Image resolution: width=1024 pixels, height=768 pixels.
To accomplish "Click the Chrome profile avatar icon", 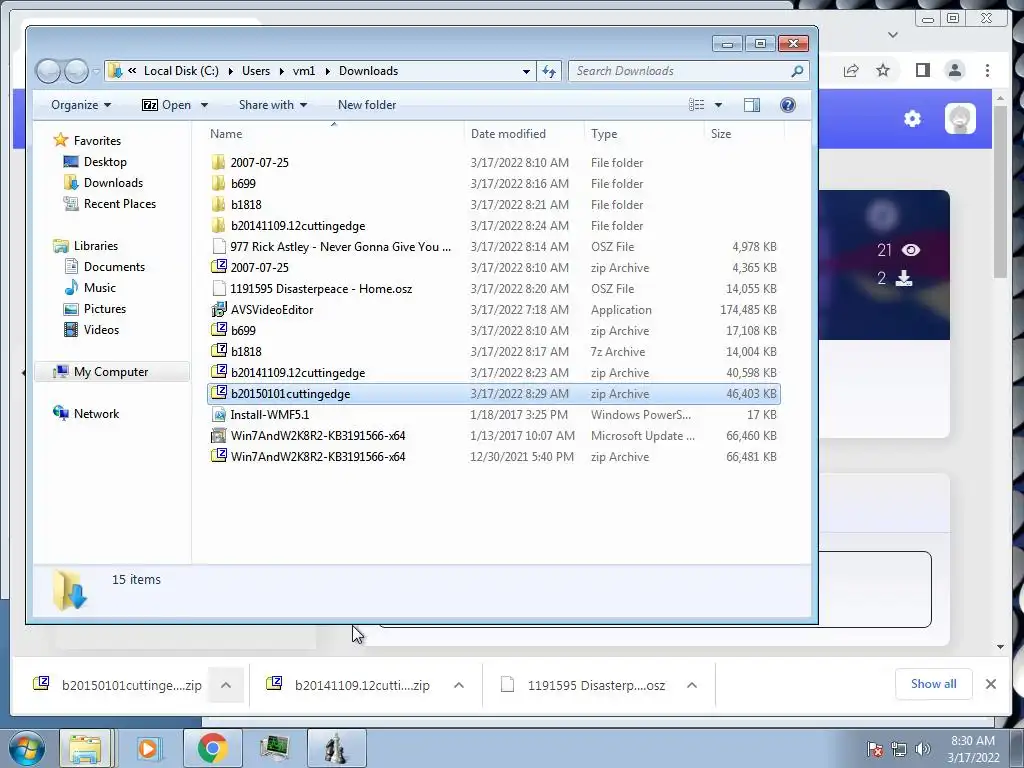I will click(x=955, y=70).
